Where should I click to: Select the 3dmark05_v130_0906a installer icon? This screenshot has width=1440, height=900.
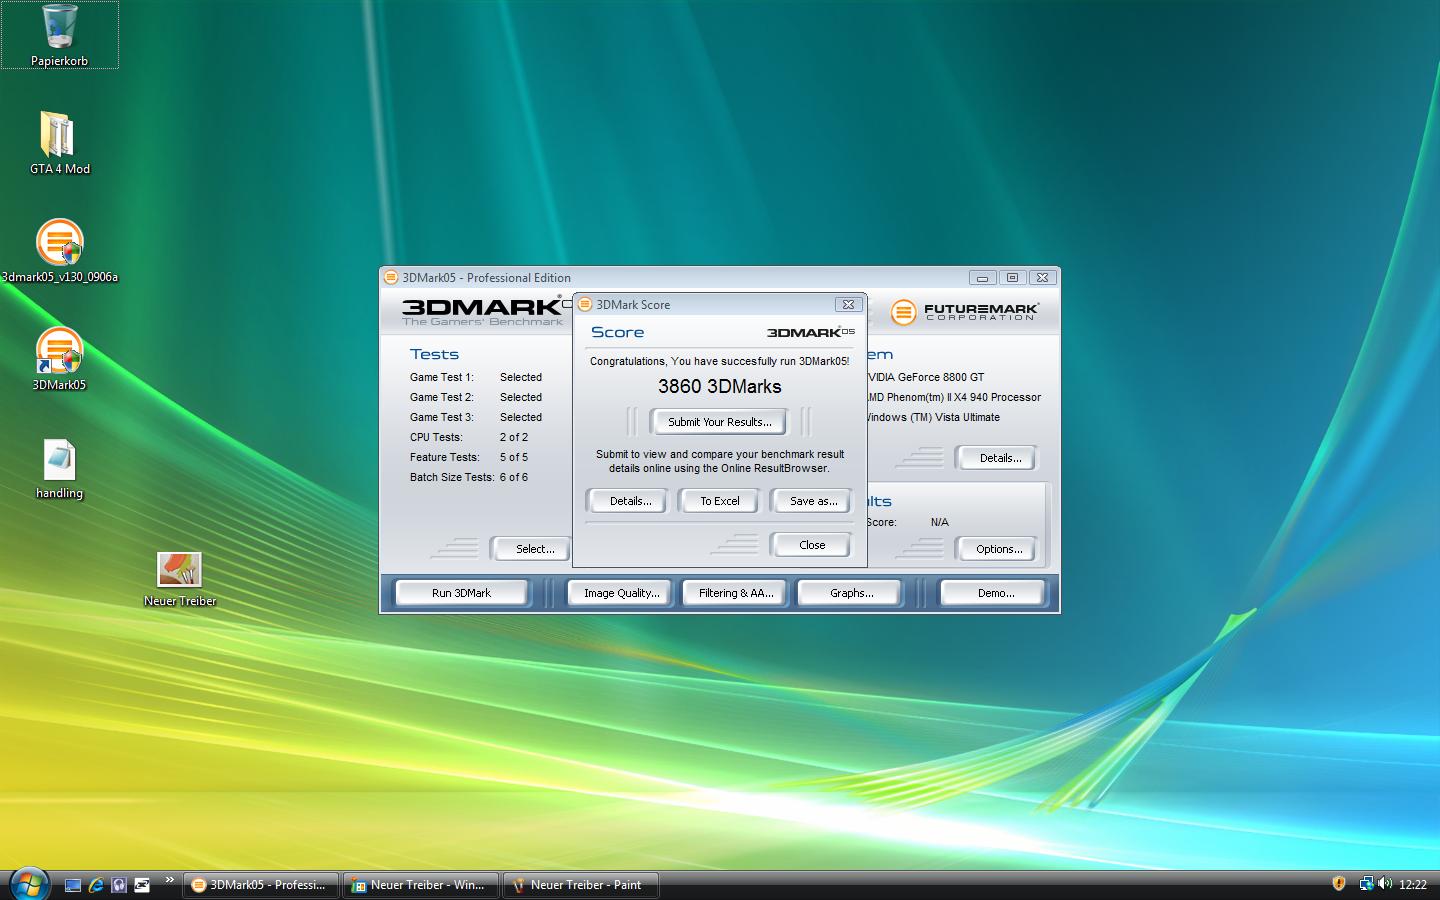tap(59, 250)
